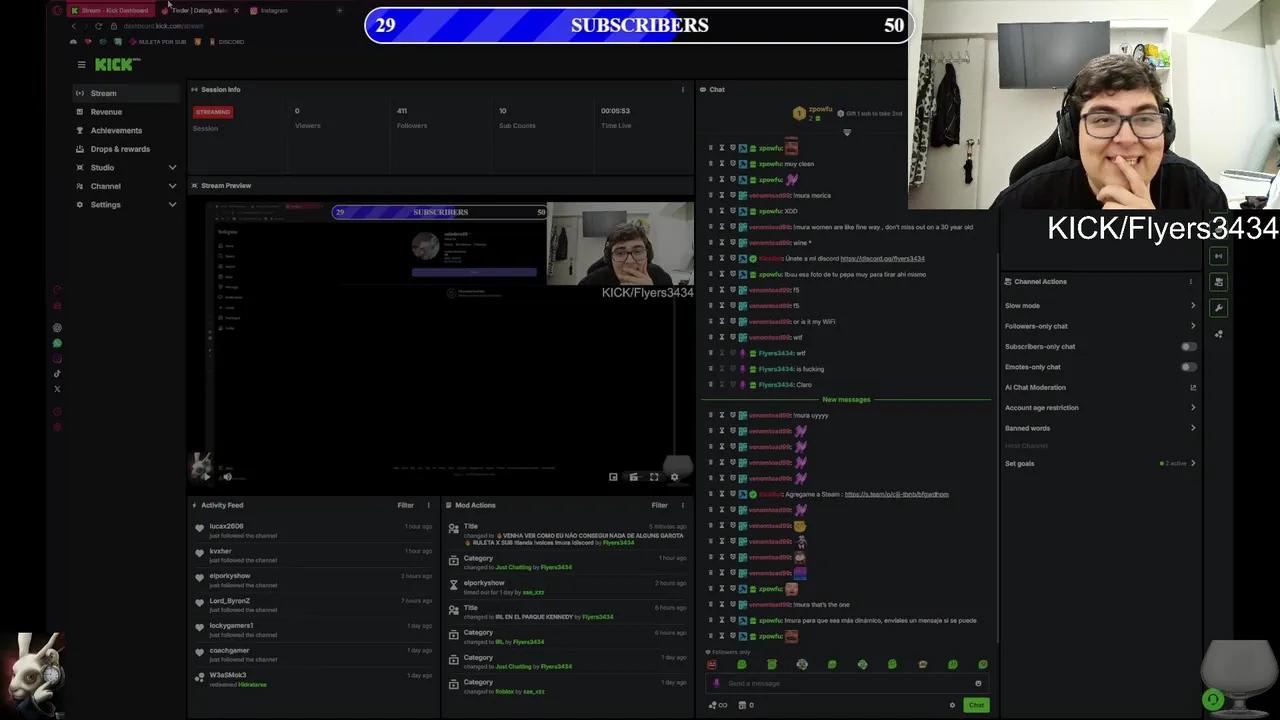The height and width of the screenshot is (720, 1280).
Task: Open the Achievements sidebar page
Action: point(126,130)
